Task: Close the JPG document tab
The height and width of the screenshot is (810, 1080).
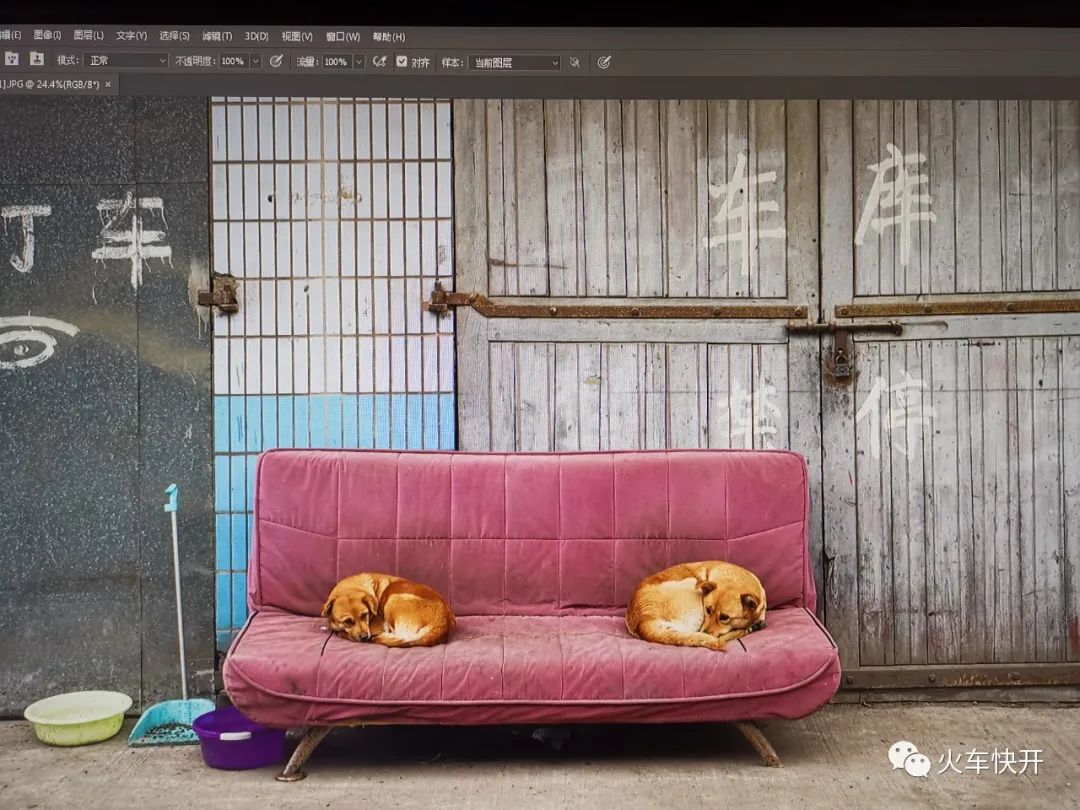Action: [107, 85]
